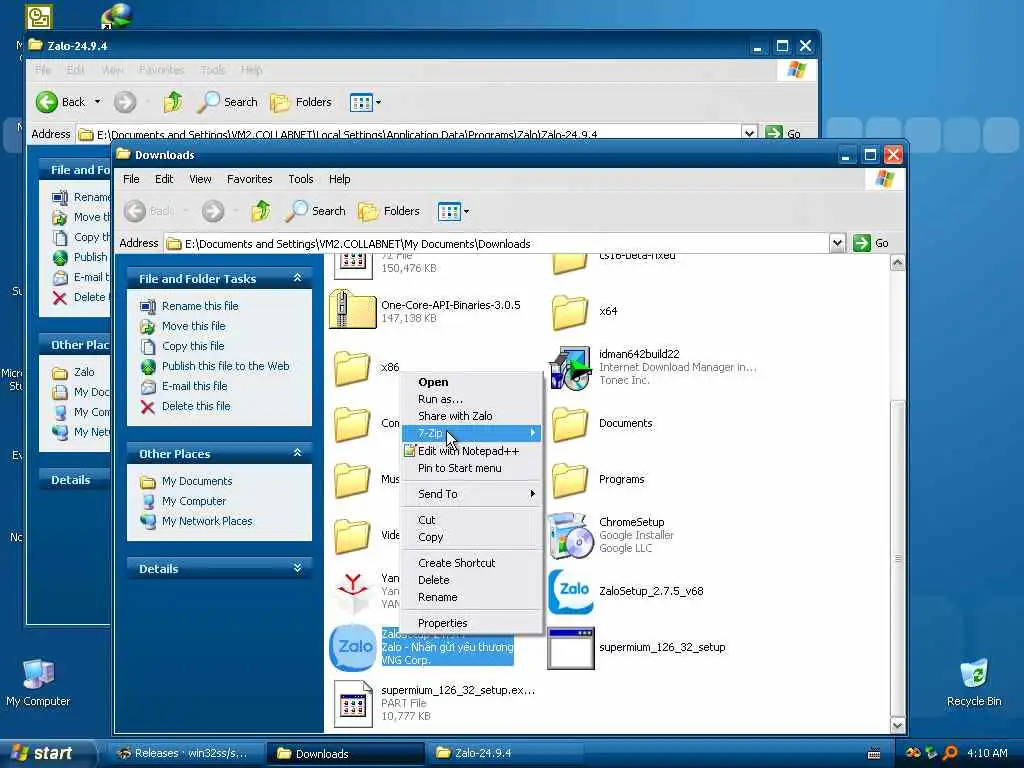The height and width of the screenshot is (768, 1024).
Task: Open the Help menu in Downloads window
Action: [340, 179]
